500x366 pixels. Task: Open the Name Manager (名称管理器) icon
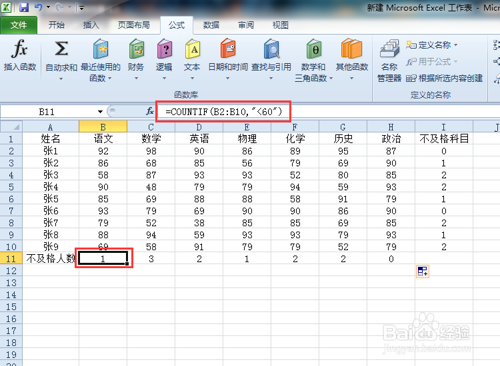389,49
